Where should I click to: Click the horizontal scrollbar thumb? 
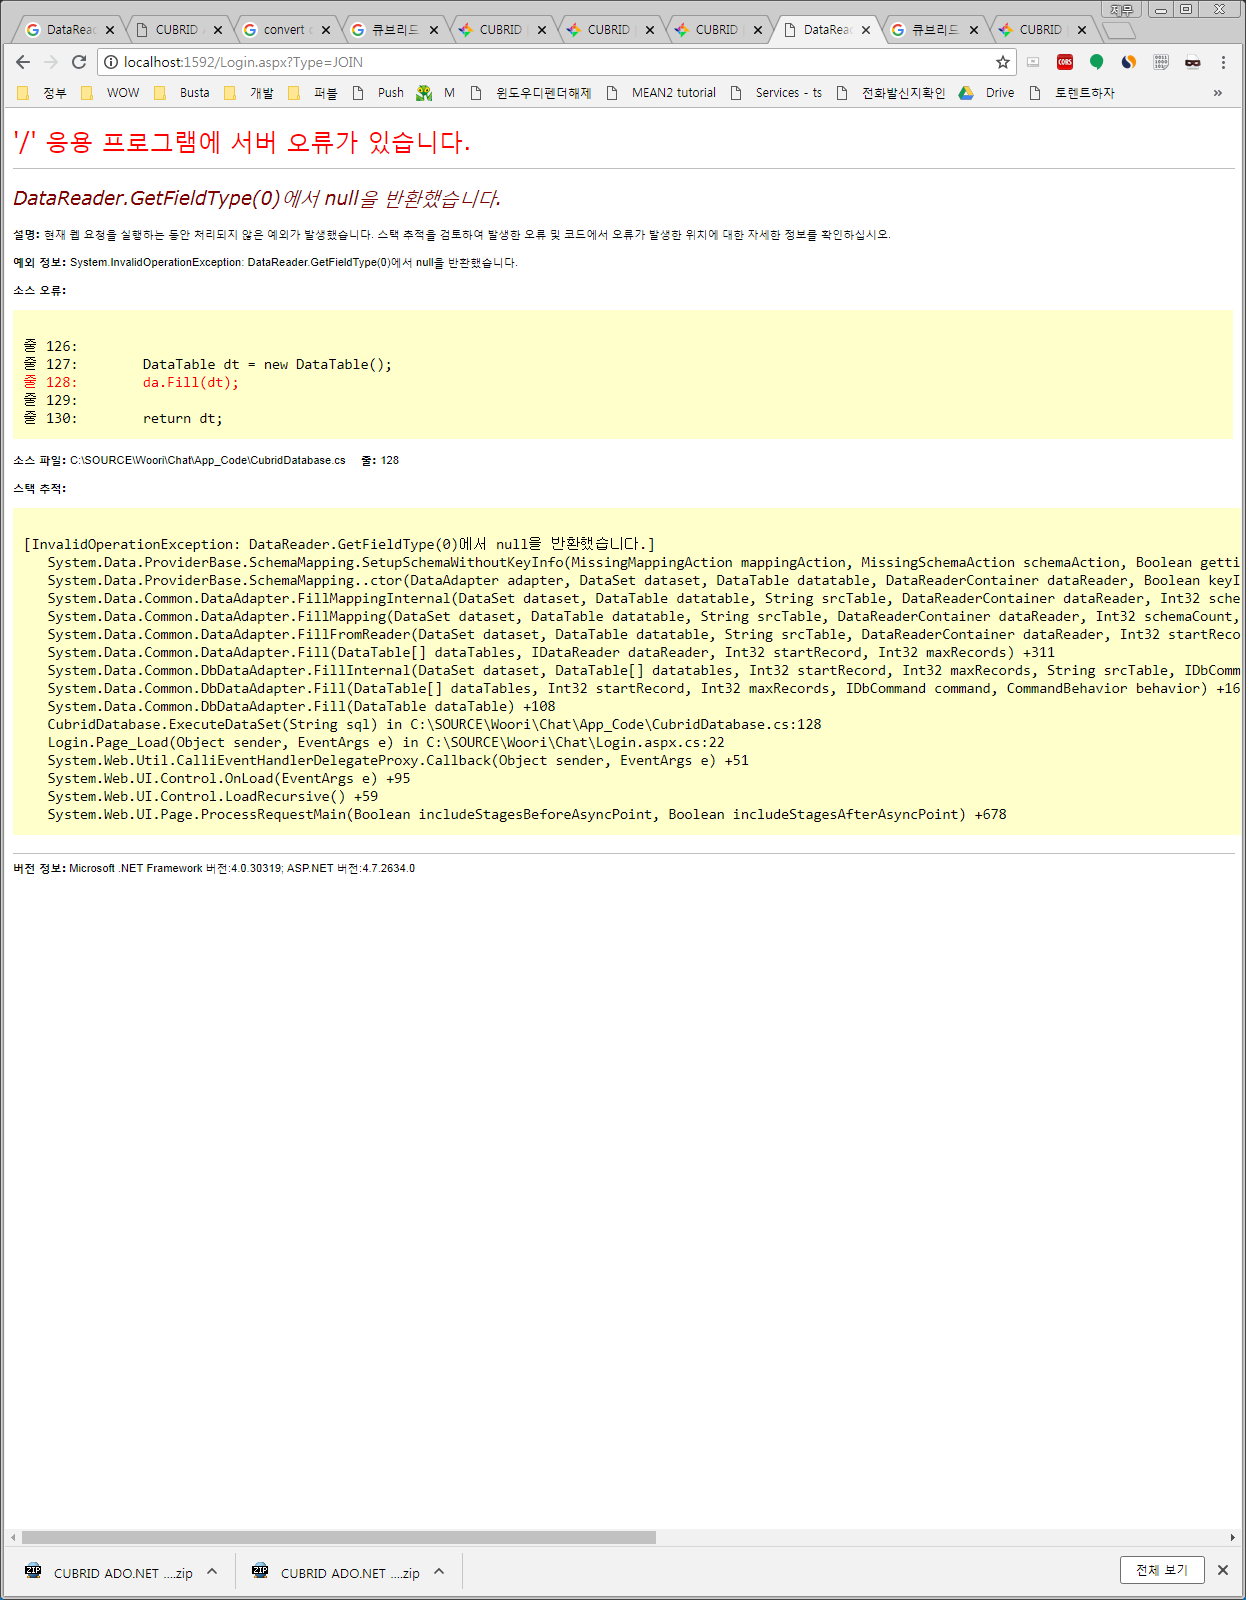point(338,1537)
